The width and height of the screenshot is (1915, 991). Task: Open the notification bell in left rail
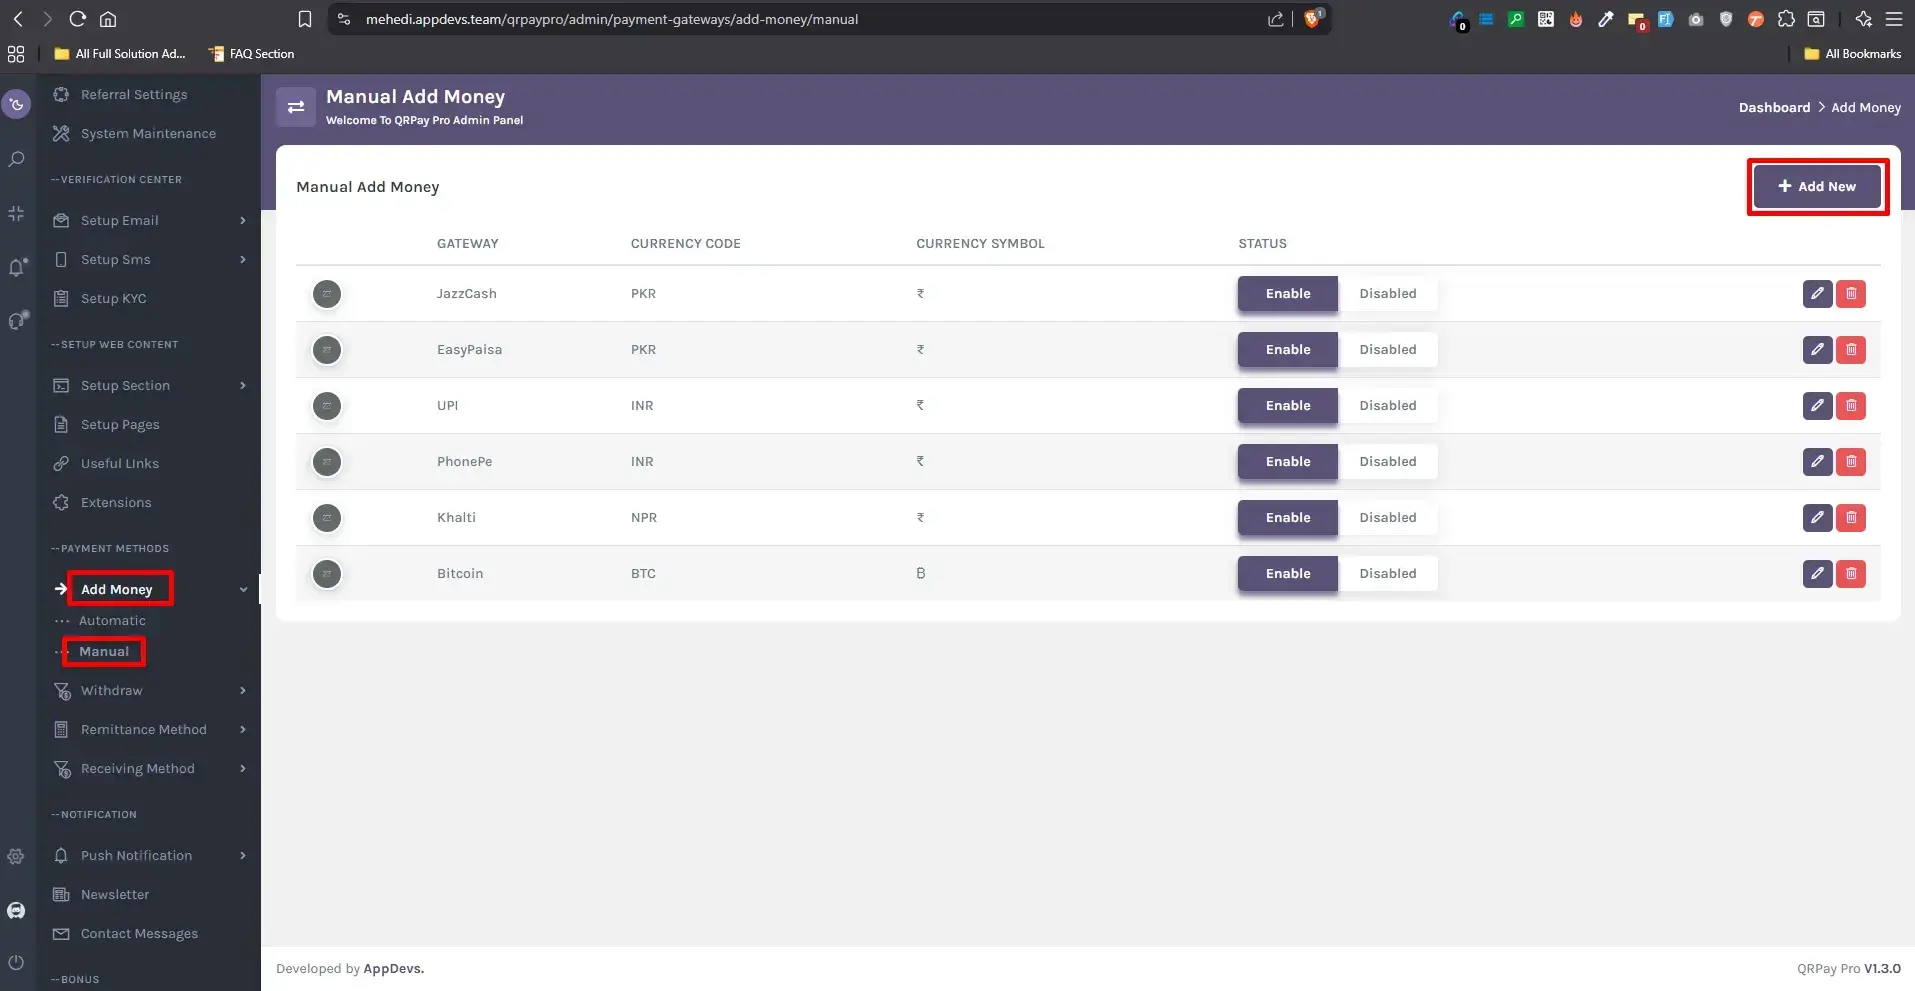coord(16,267)
